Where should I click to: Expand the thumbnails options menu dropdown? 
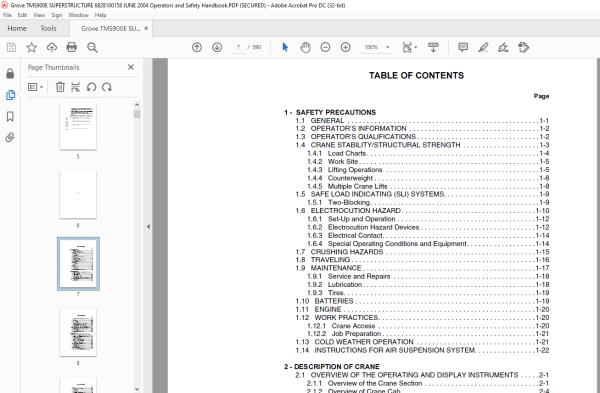(x=36, y=87)
